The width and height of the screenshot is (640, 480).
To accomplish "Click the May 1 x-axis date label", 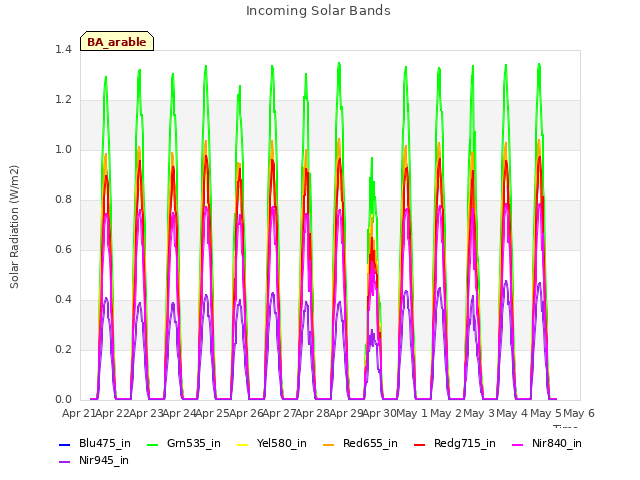I will click(412, 413).
